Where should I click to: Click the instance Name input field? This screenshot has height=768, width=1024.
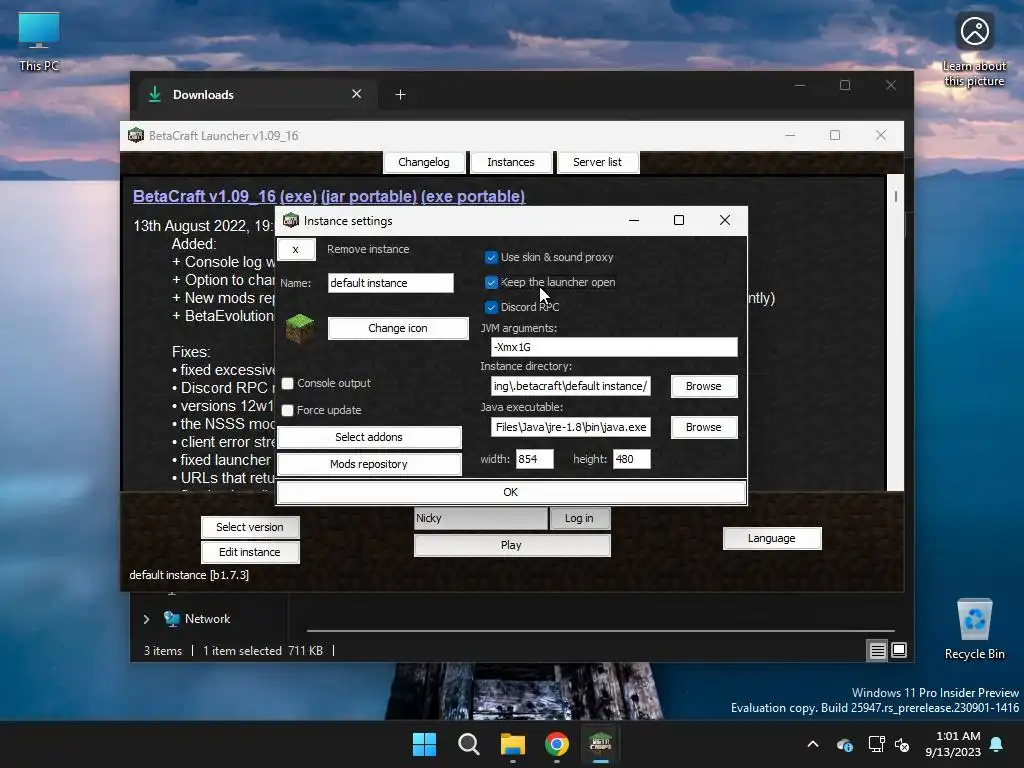coord(391,283)
